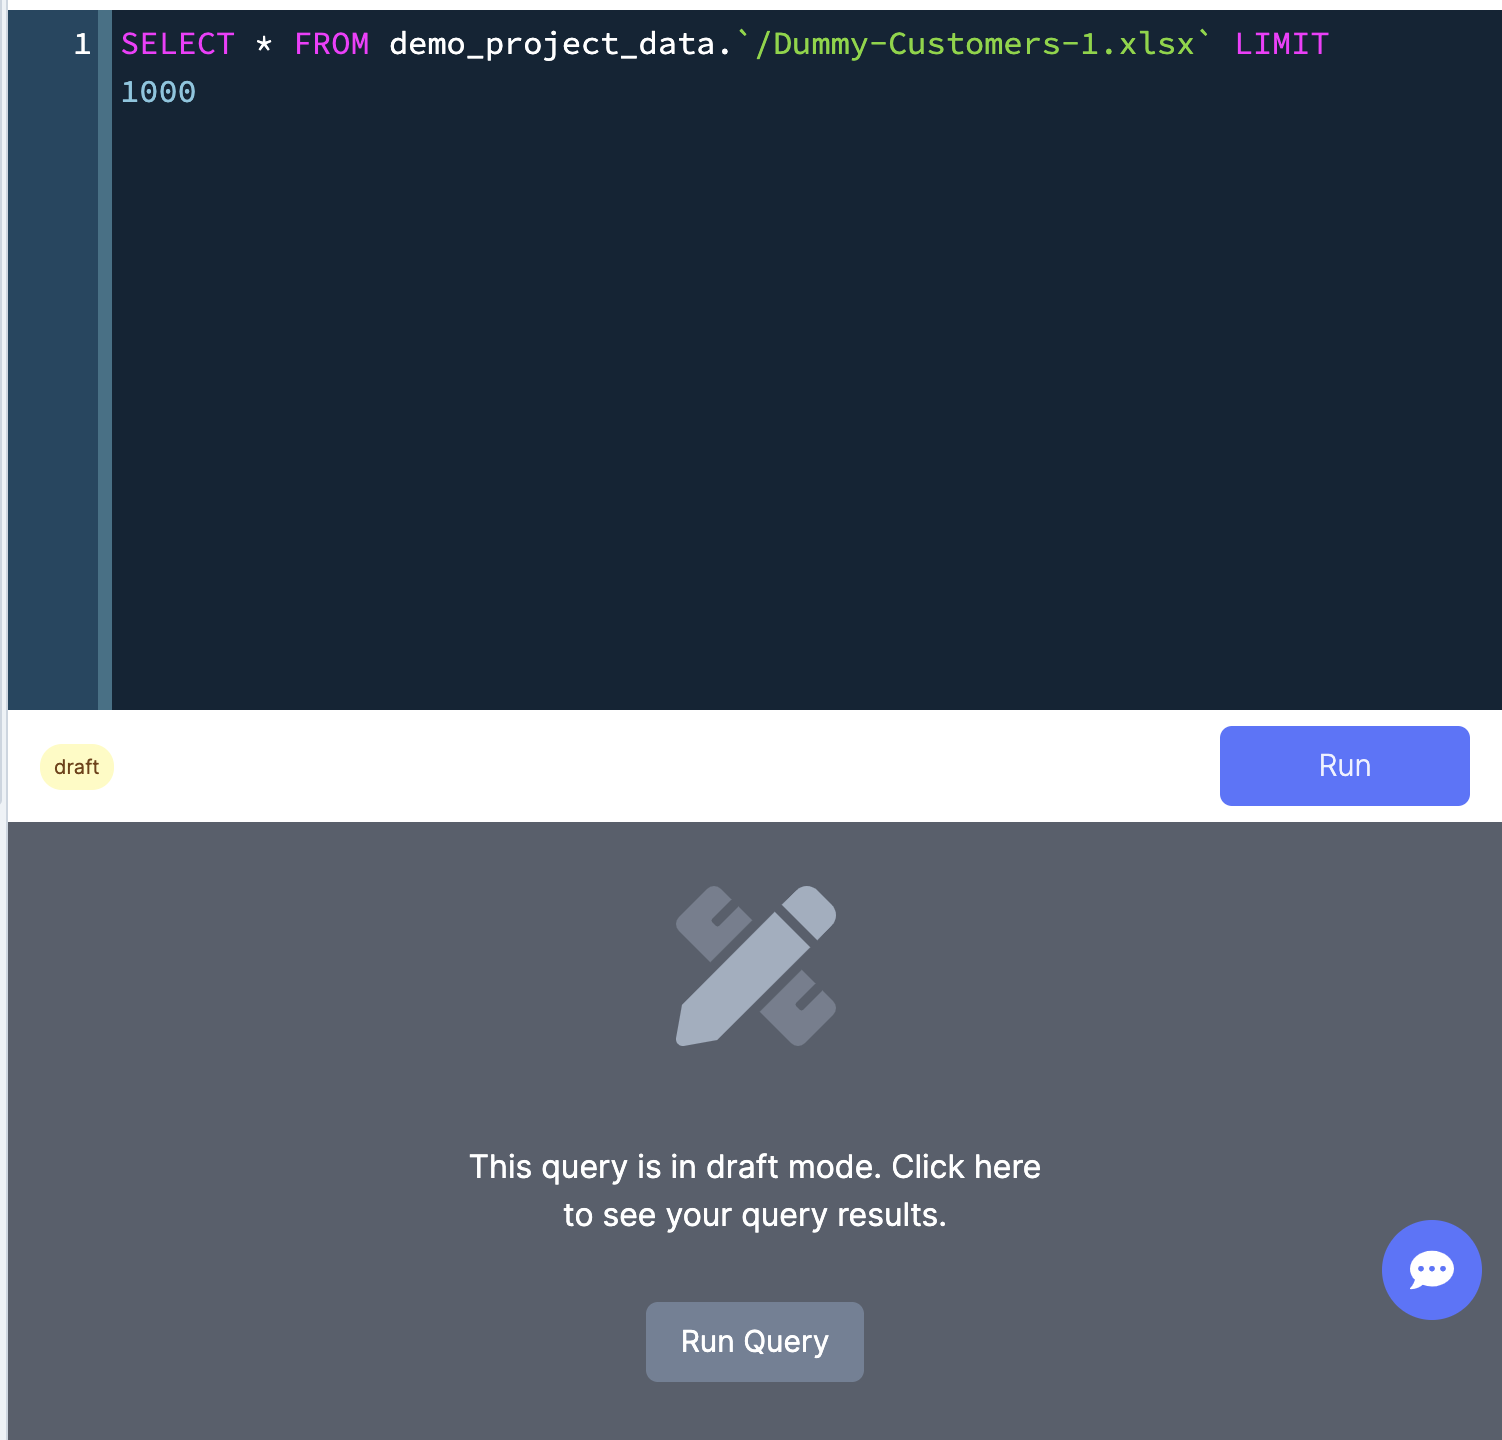Click the LIMIT keyword in the query
The height and width of the screenshot is (1440, 1502).
(x=1281, y=44)
